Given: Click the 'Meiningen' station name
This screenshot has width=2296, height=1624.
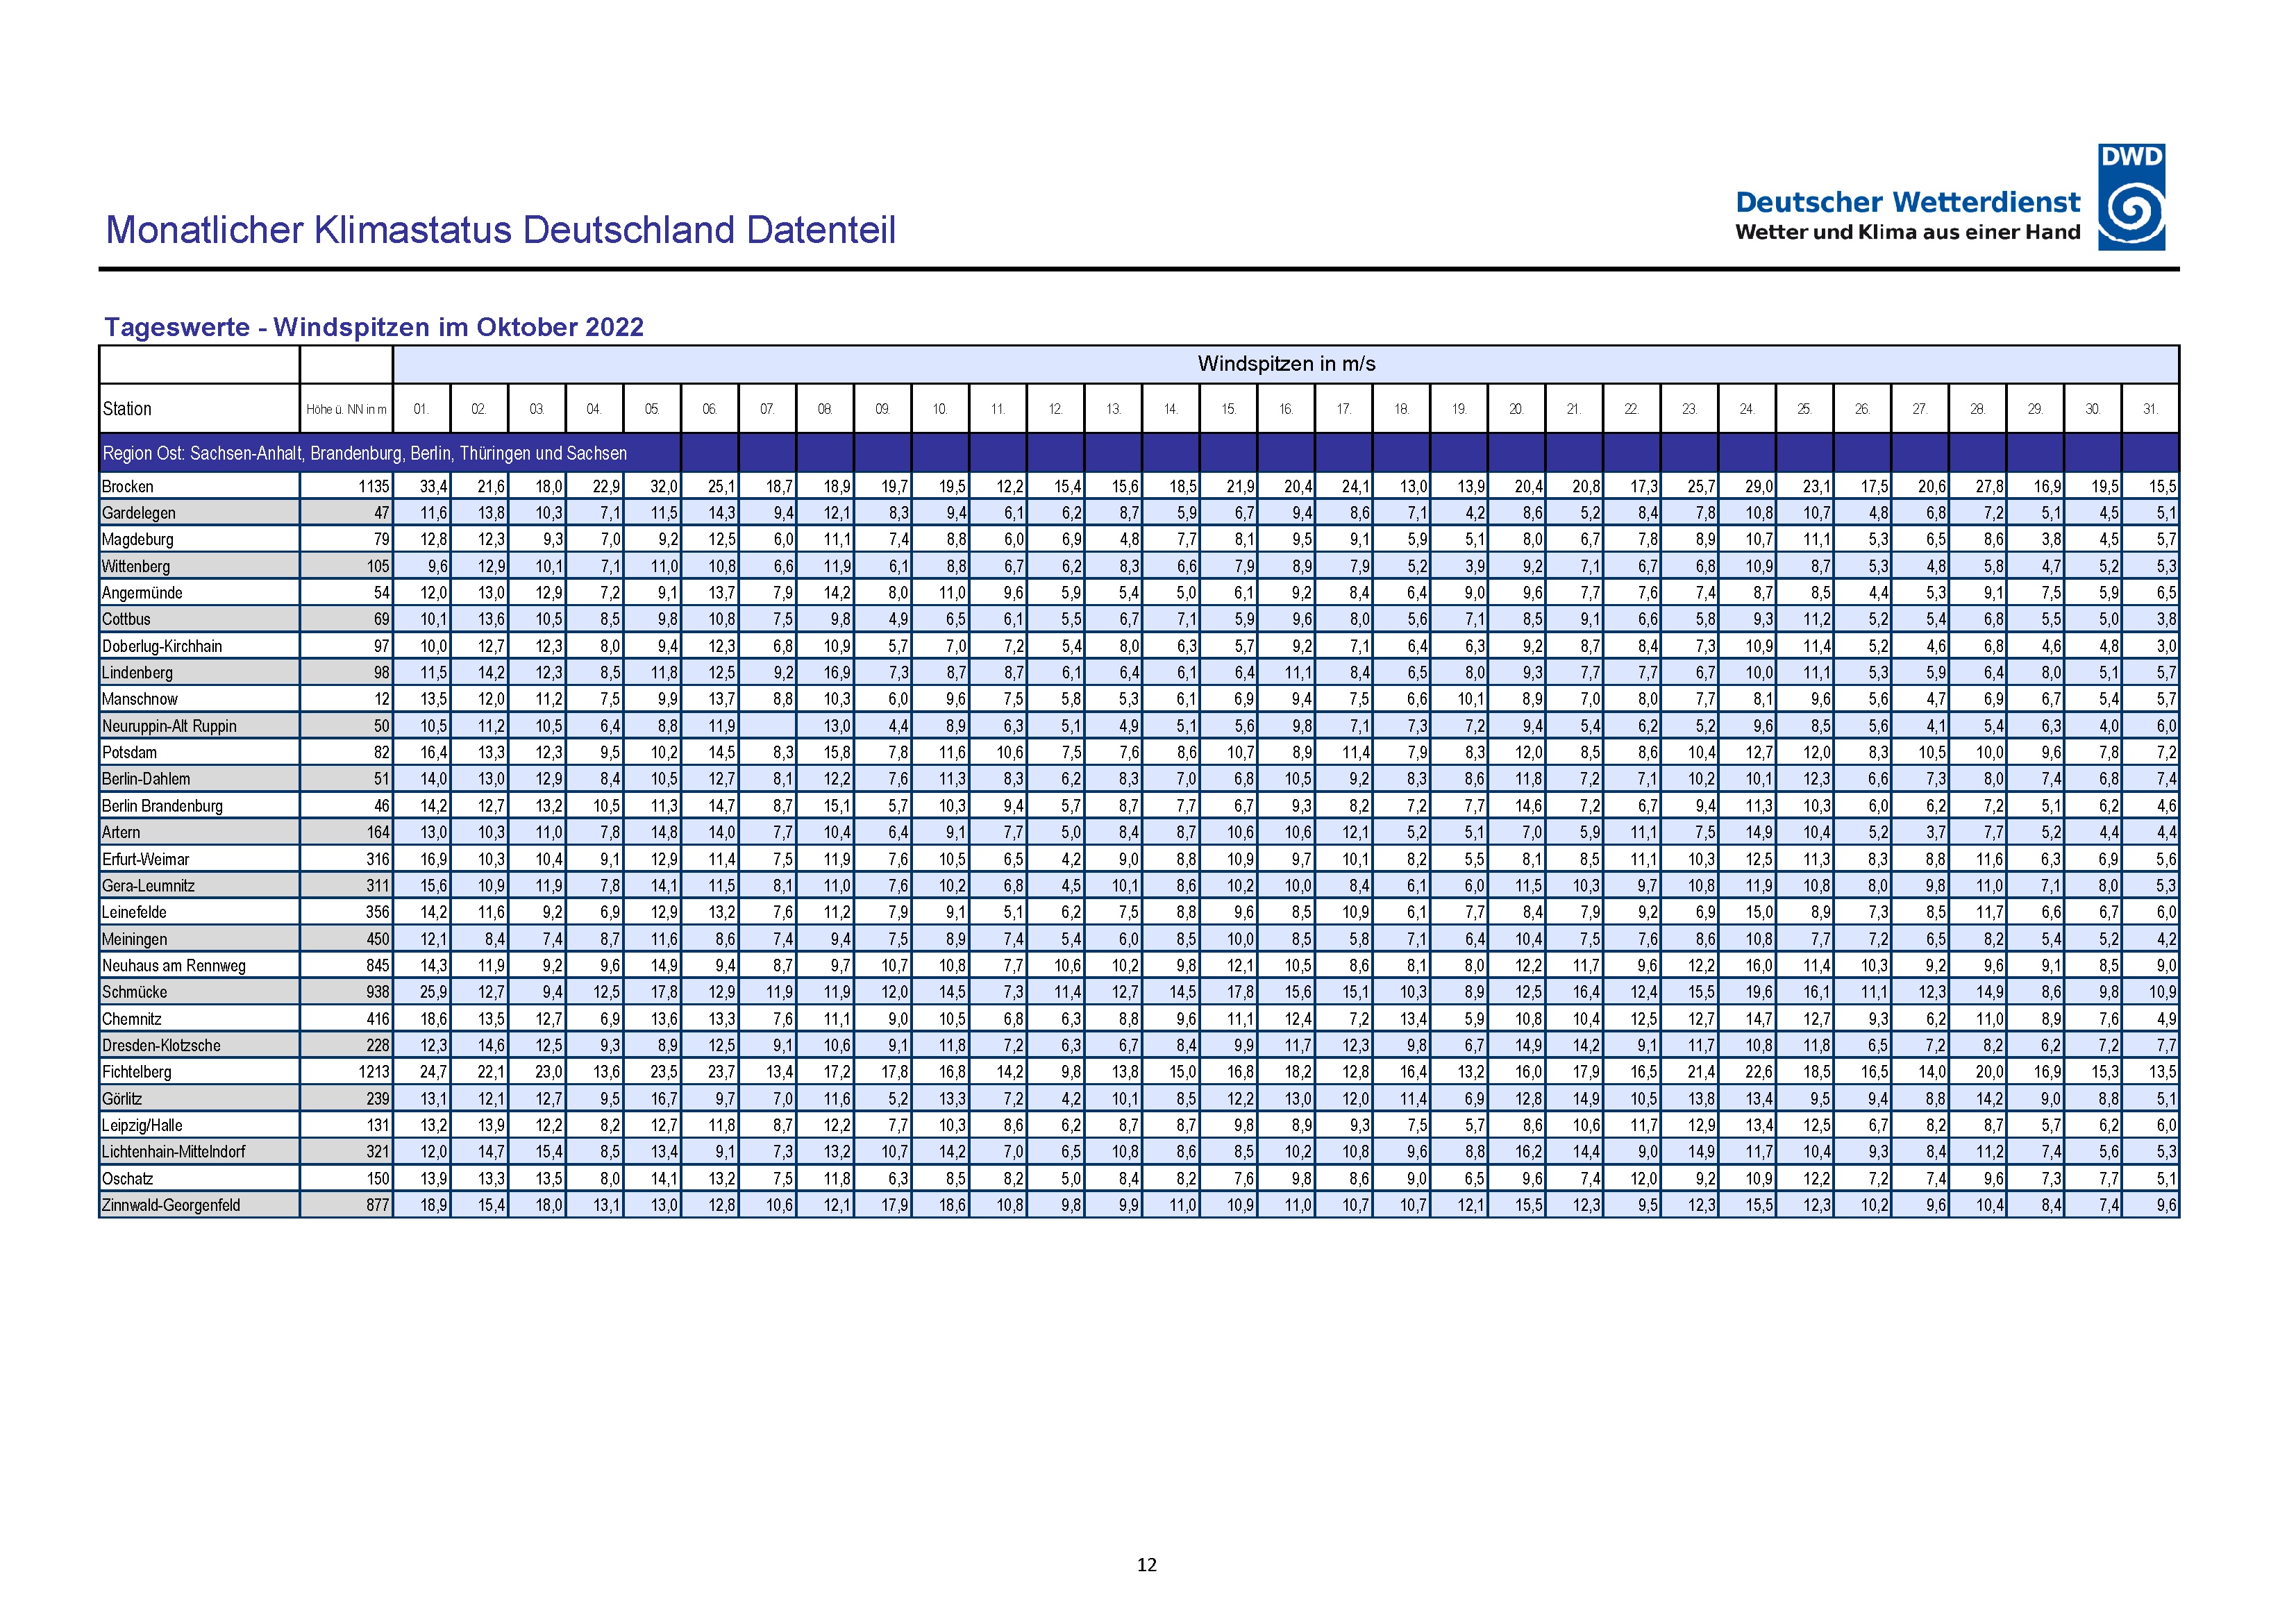Looking at the screenshot, I should (x=135, y=939).
